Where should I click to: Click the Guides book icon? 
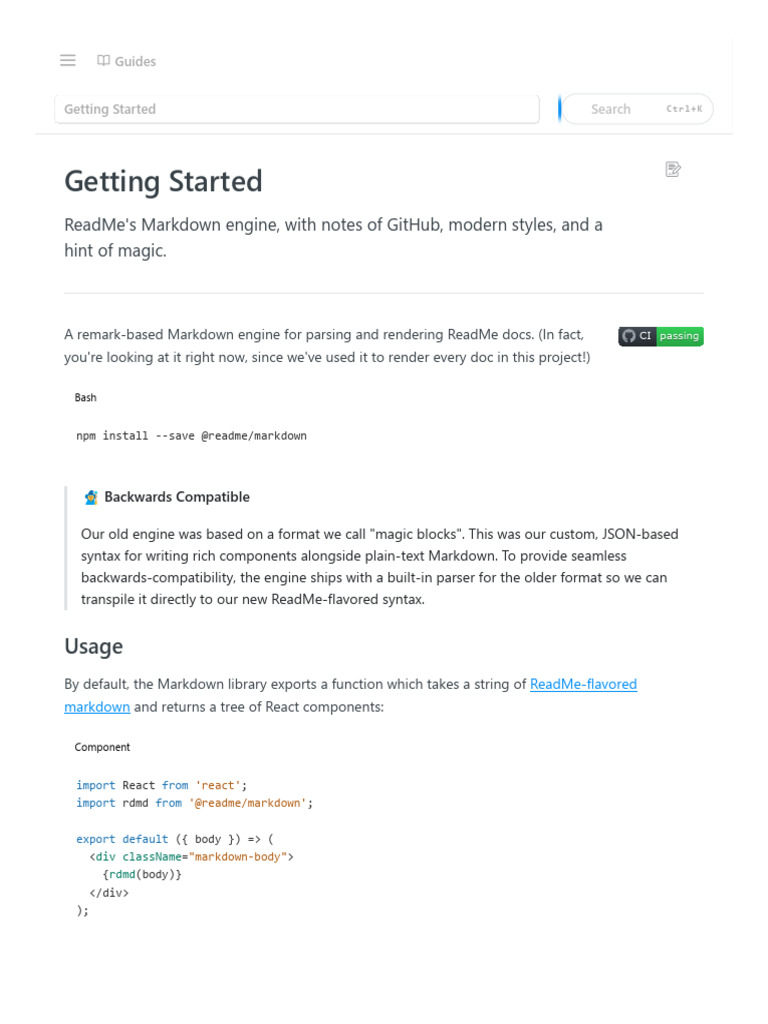click(103, 61)
